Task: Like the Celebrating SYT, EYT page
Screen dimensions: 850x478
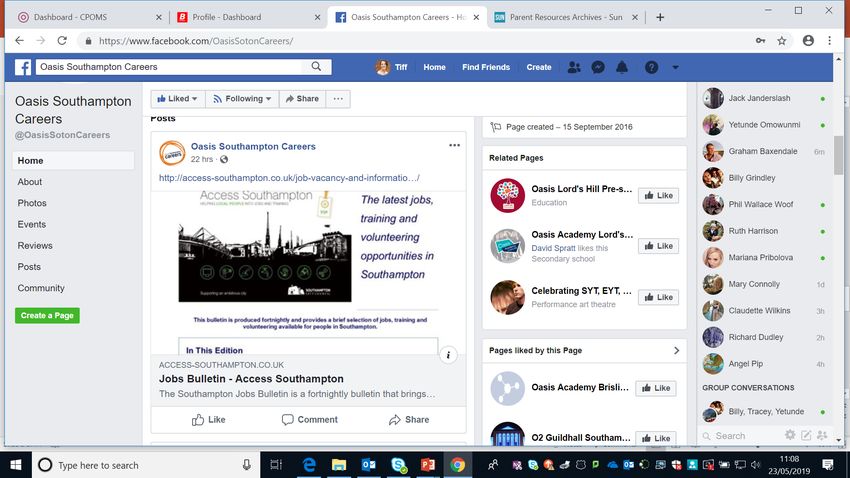Action: [659, 298]
